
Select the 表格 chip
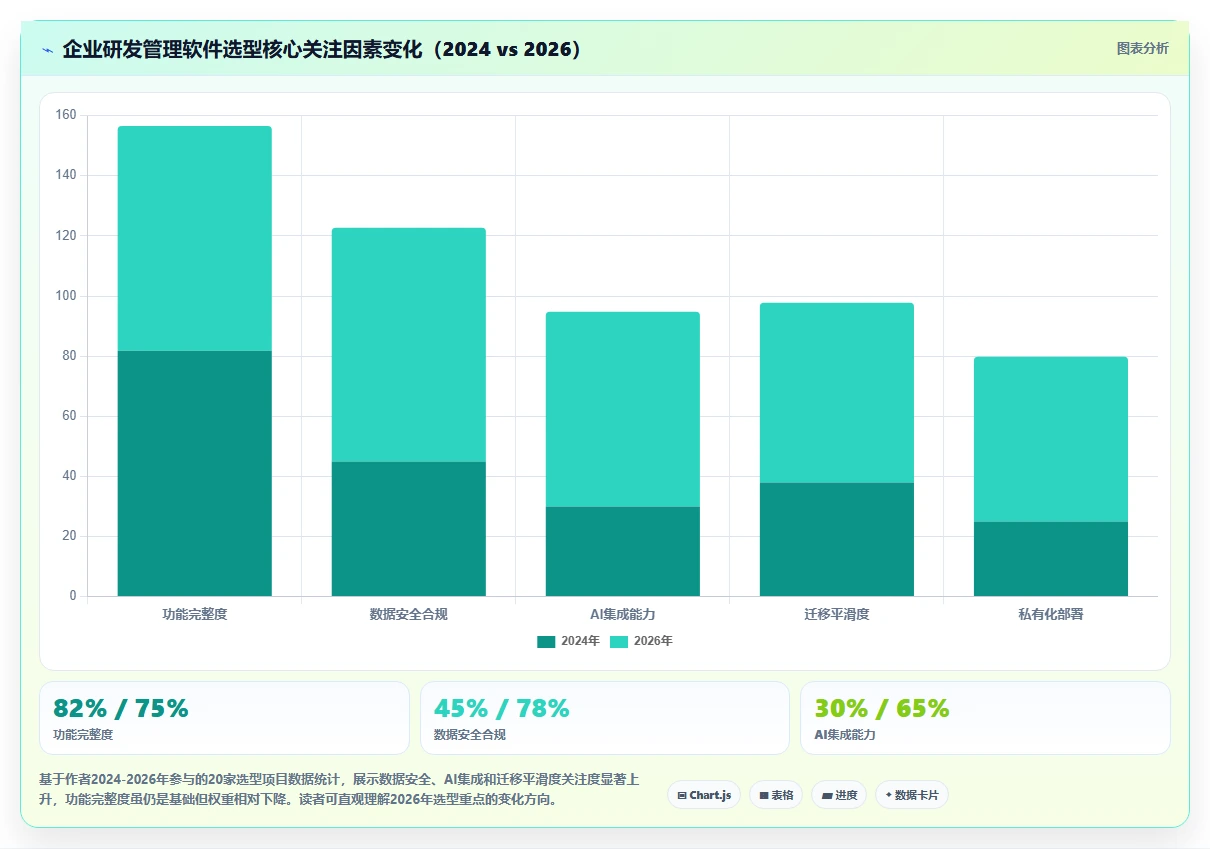(x=776, y=795)
